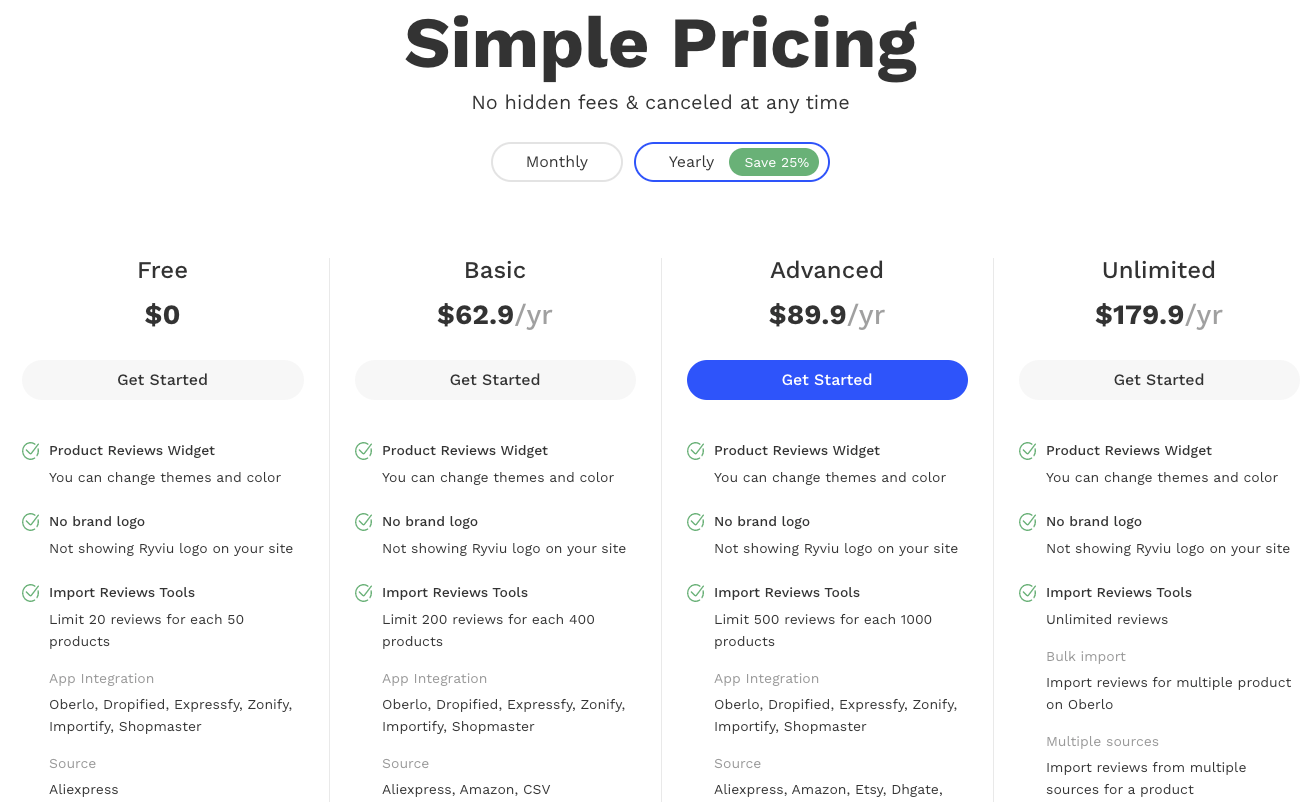This screenshot has width=1316, height=802.
Task: Choose the blue Advanced Get Started button
Action: pyautogui.click(x=827, y=380)
